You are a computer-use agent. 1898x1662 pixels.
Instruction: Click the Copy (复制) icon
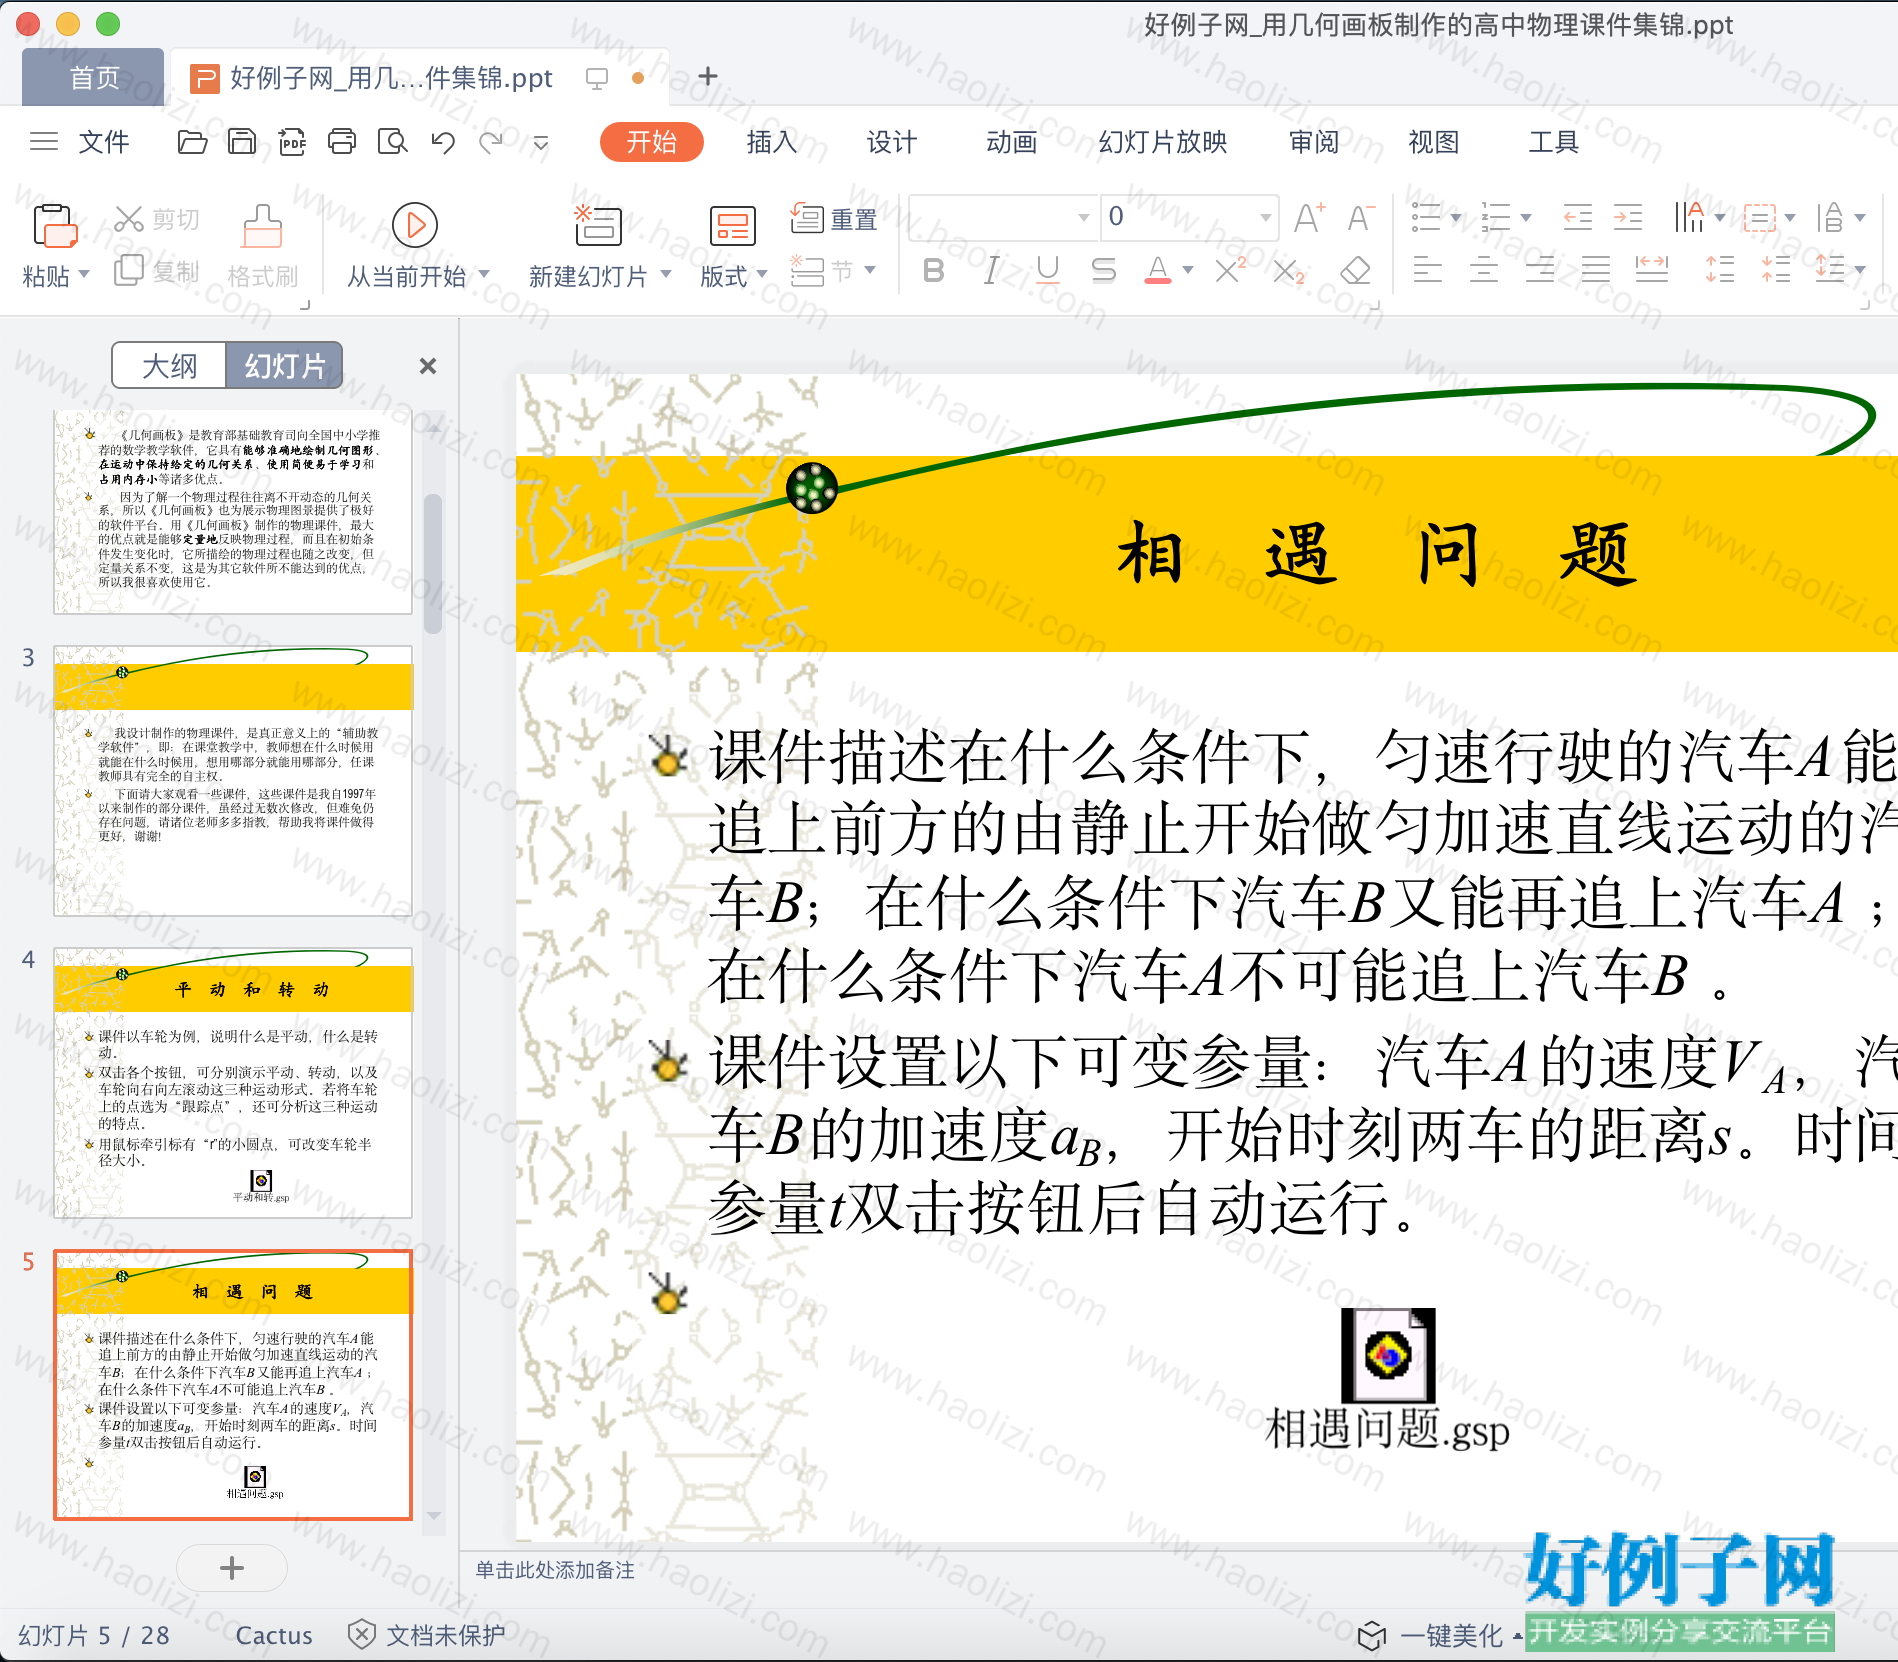(129, 270)
